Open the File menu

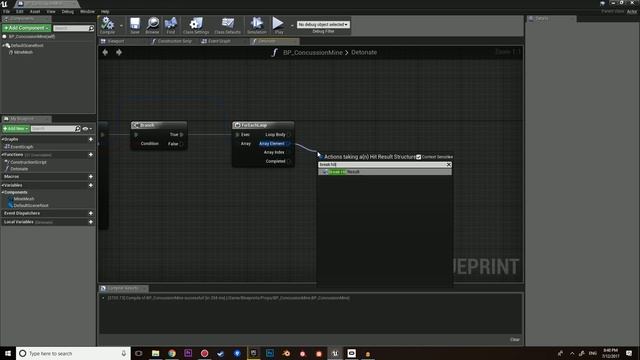[7, 11]
